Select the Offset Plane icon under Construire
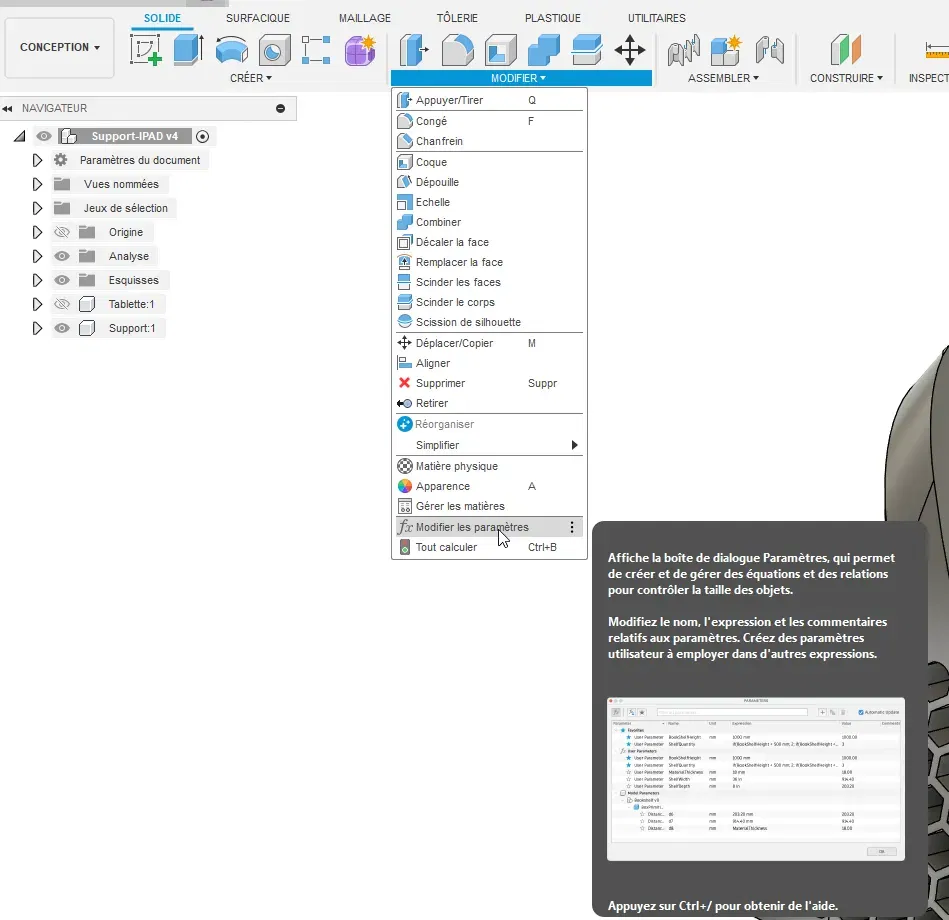Screen dimensions: 949x920 pyautogui.click(x=846, y=50)
